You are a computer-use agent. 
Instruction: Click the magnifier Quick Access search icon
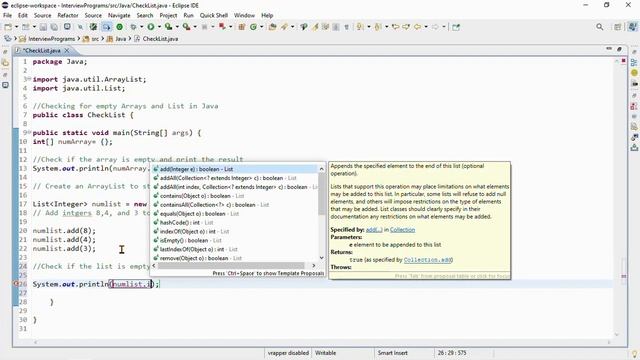pos(600,27)
